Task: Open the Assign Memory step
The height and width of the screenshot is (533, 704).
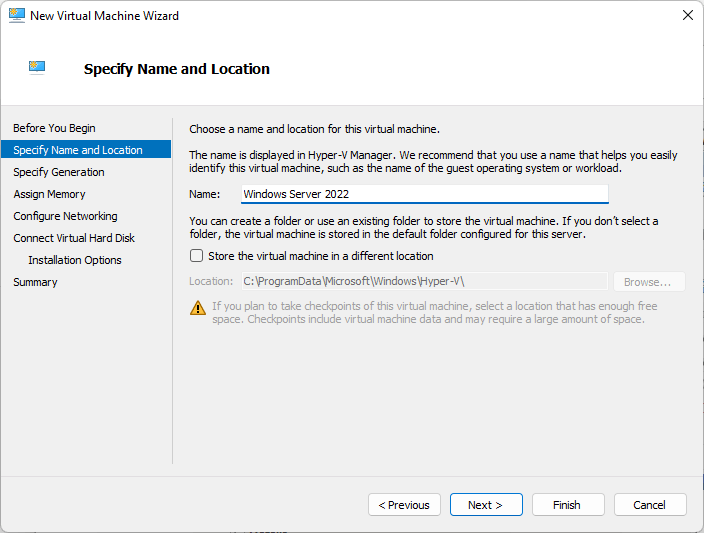Action: (x=49, y=194)
